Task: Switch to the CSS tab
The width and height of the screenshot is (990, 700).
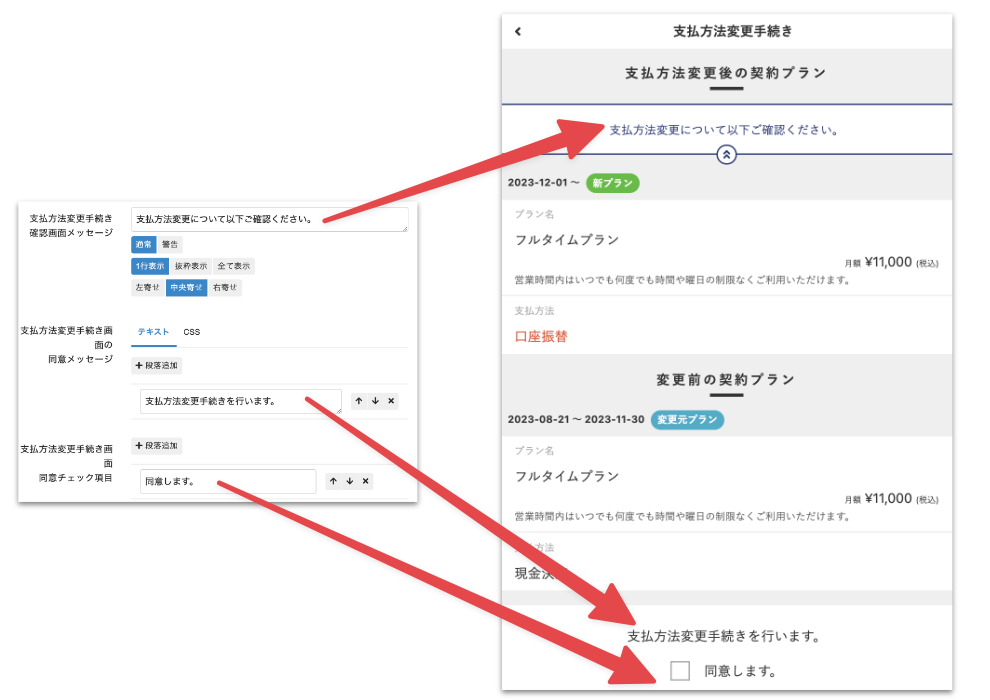Action: [x=191, y=331]
